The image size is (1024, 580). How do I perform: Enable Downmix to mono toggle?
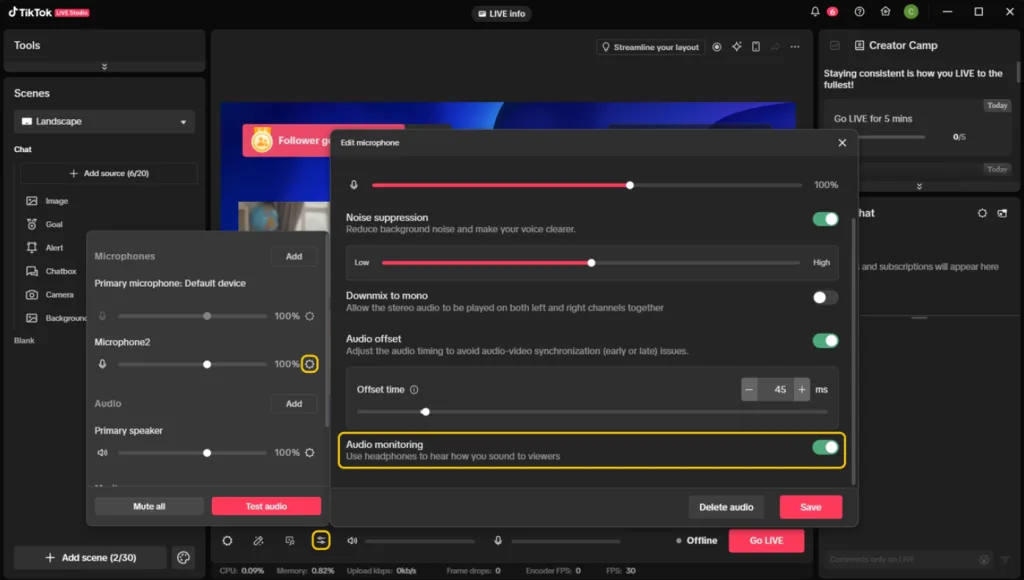tap(825, 297)
